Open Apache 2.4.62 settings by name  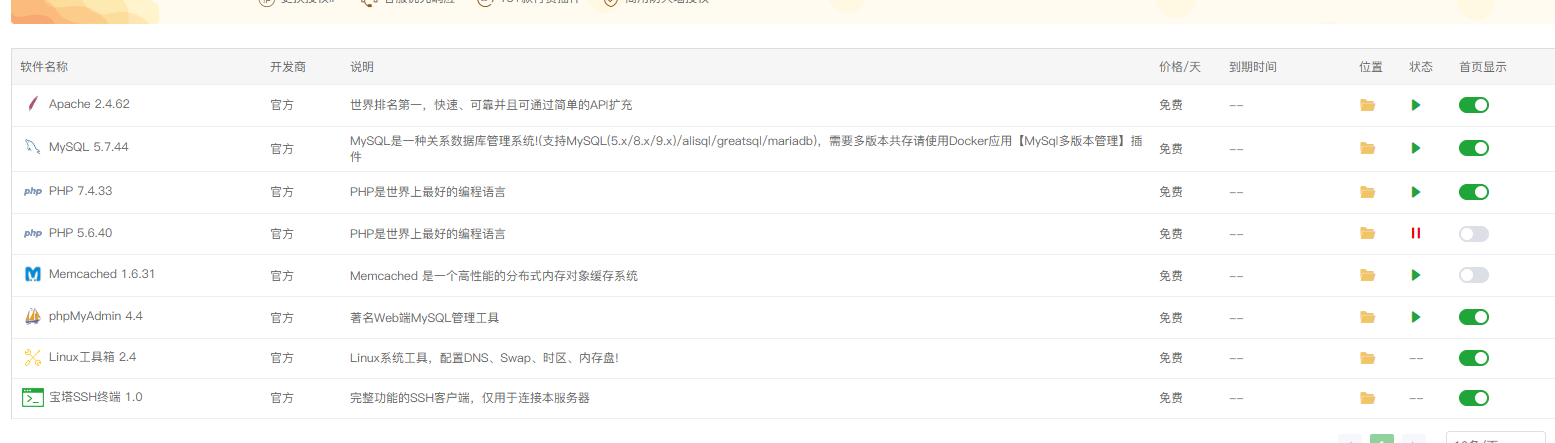[89, 104]
